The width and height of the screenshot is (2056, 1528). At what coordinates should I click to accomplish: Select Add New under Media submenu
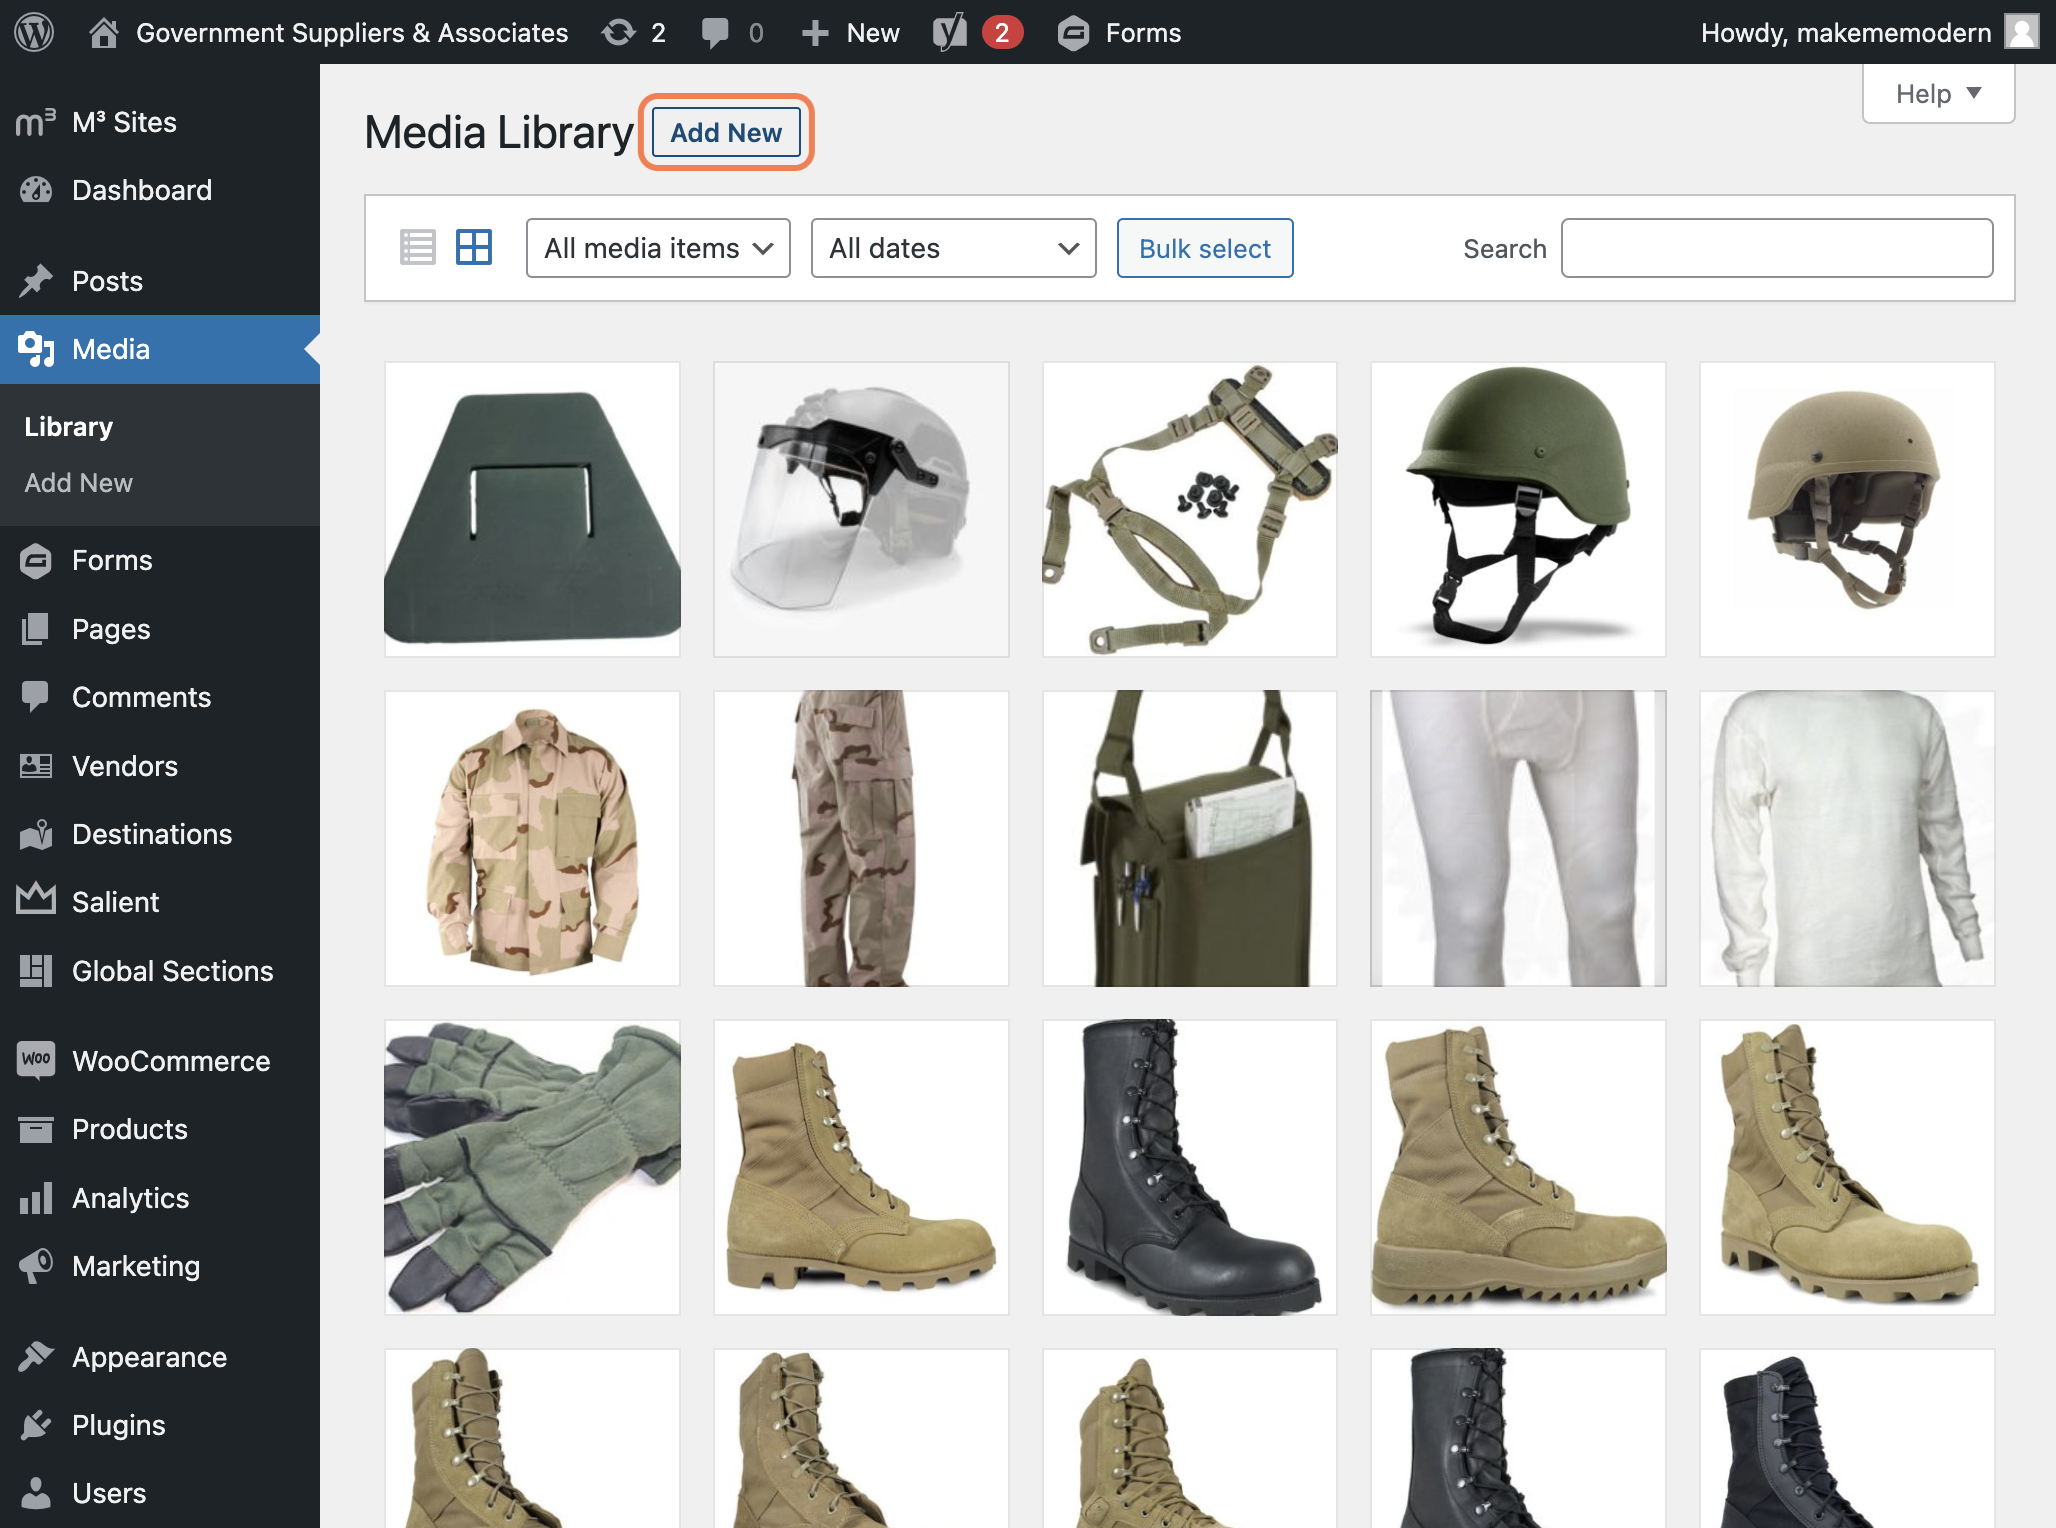[x=78, y=483]
